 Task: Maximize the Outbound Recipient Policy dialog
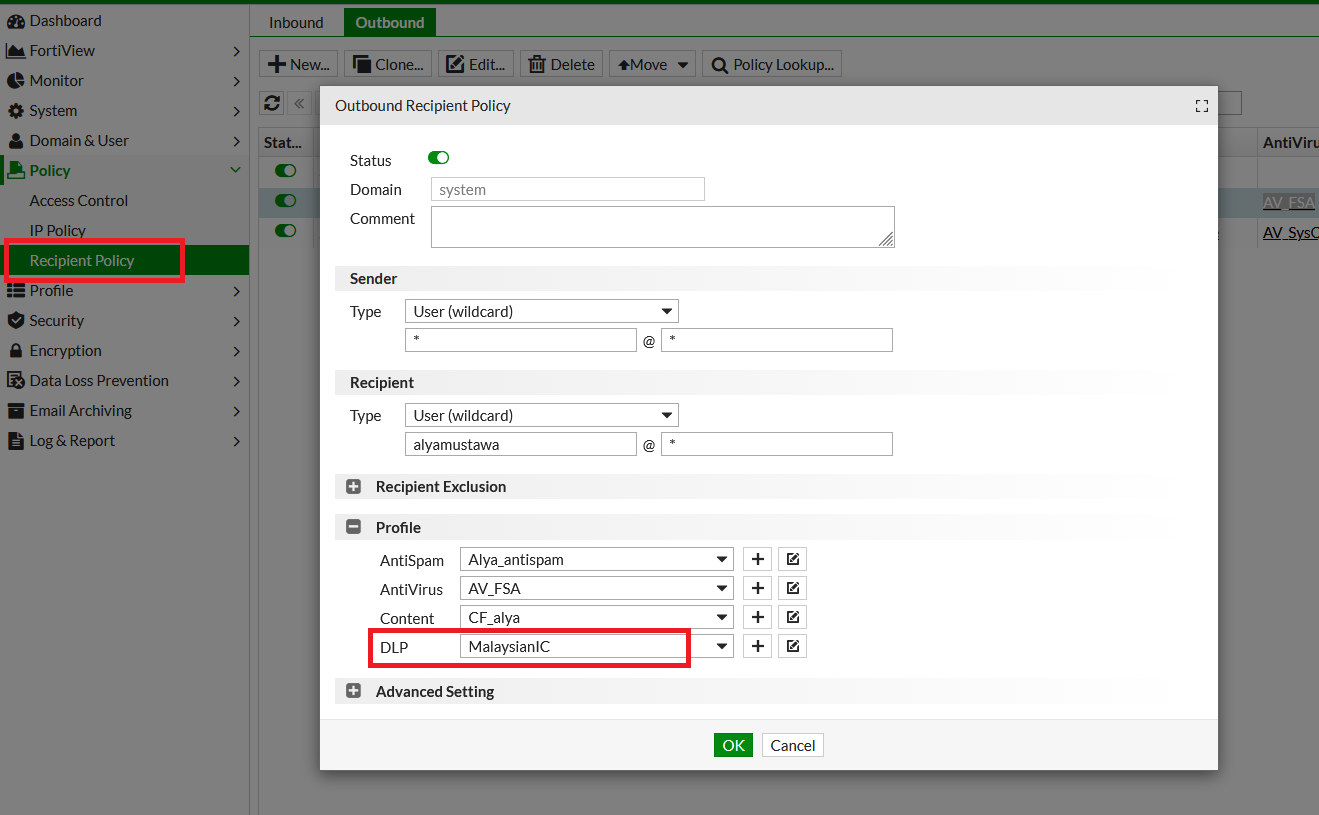tap(1202, 106)
